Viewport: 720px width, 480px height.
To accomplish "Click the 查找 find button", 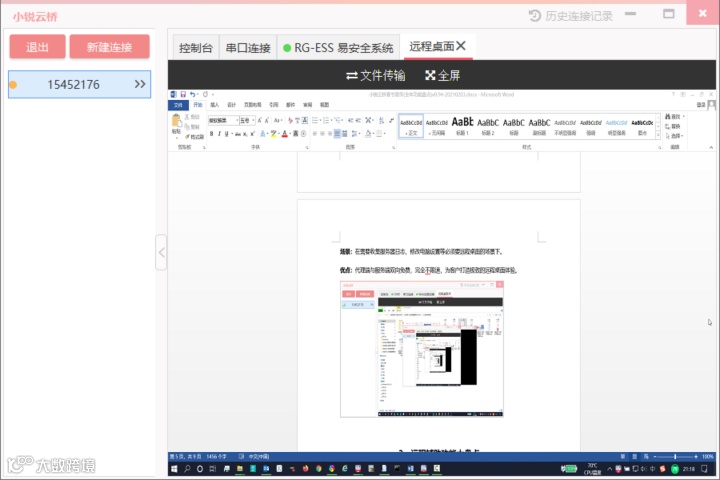I will tap(675, 117).
